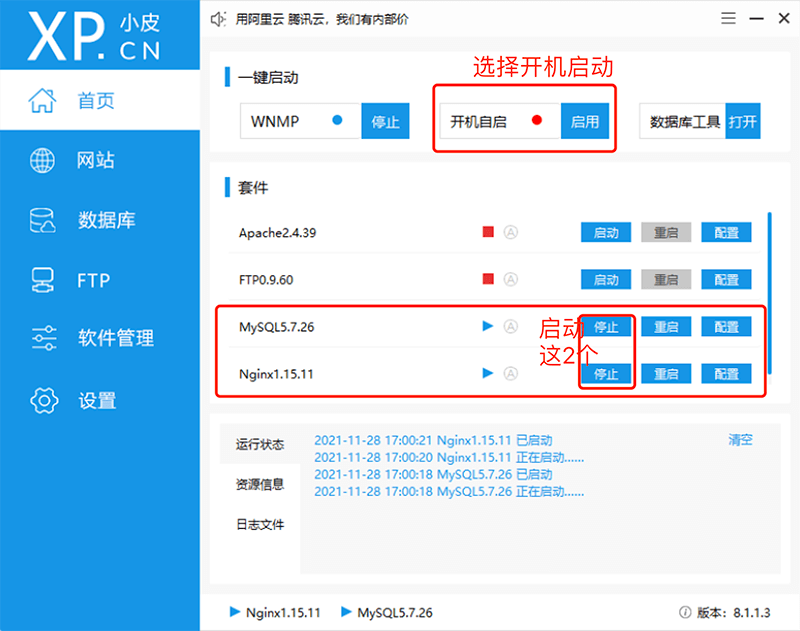Click the software management sliders icon

(x=44, y=338)
